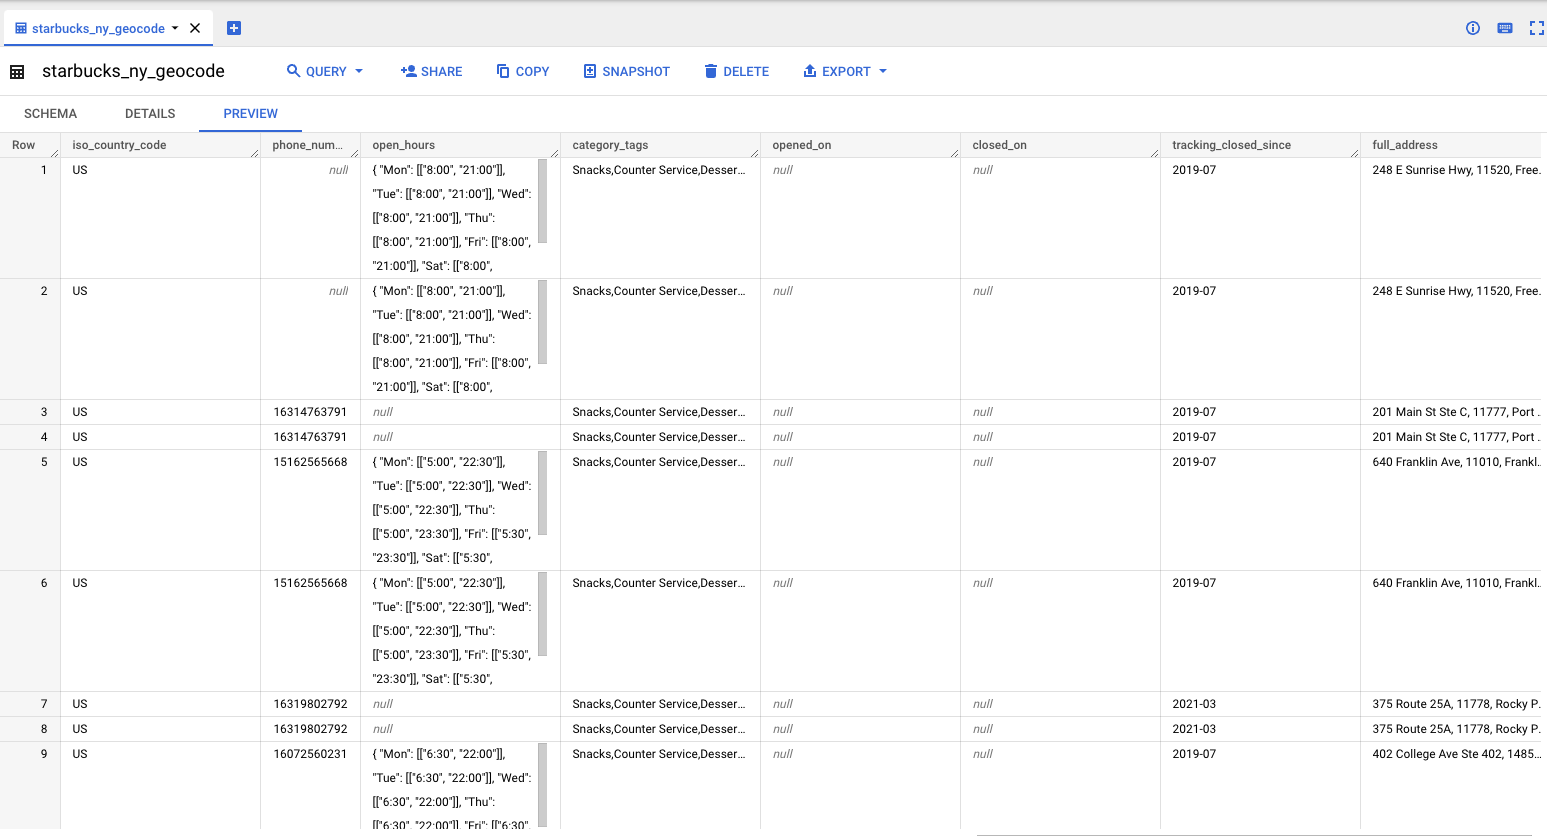Delete the table using DELETE
This screenshot has width=1547, height=836.
point(736,72)
